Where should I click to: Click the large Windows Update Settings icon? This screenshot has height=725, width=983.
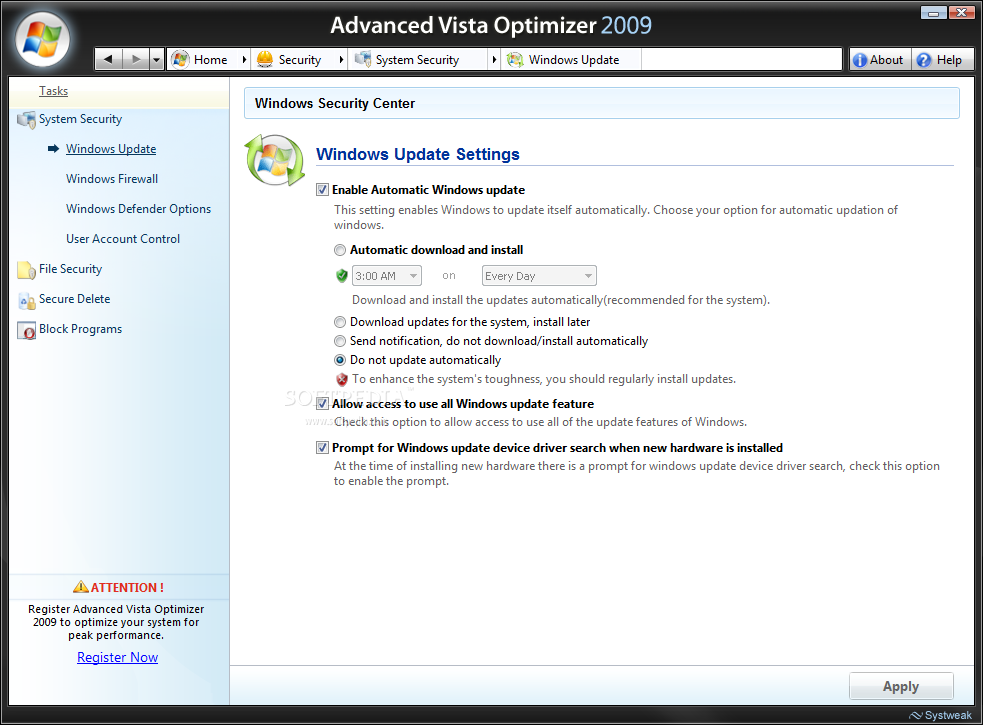tap(275, 161)
